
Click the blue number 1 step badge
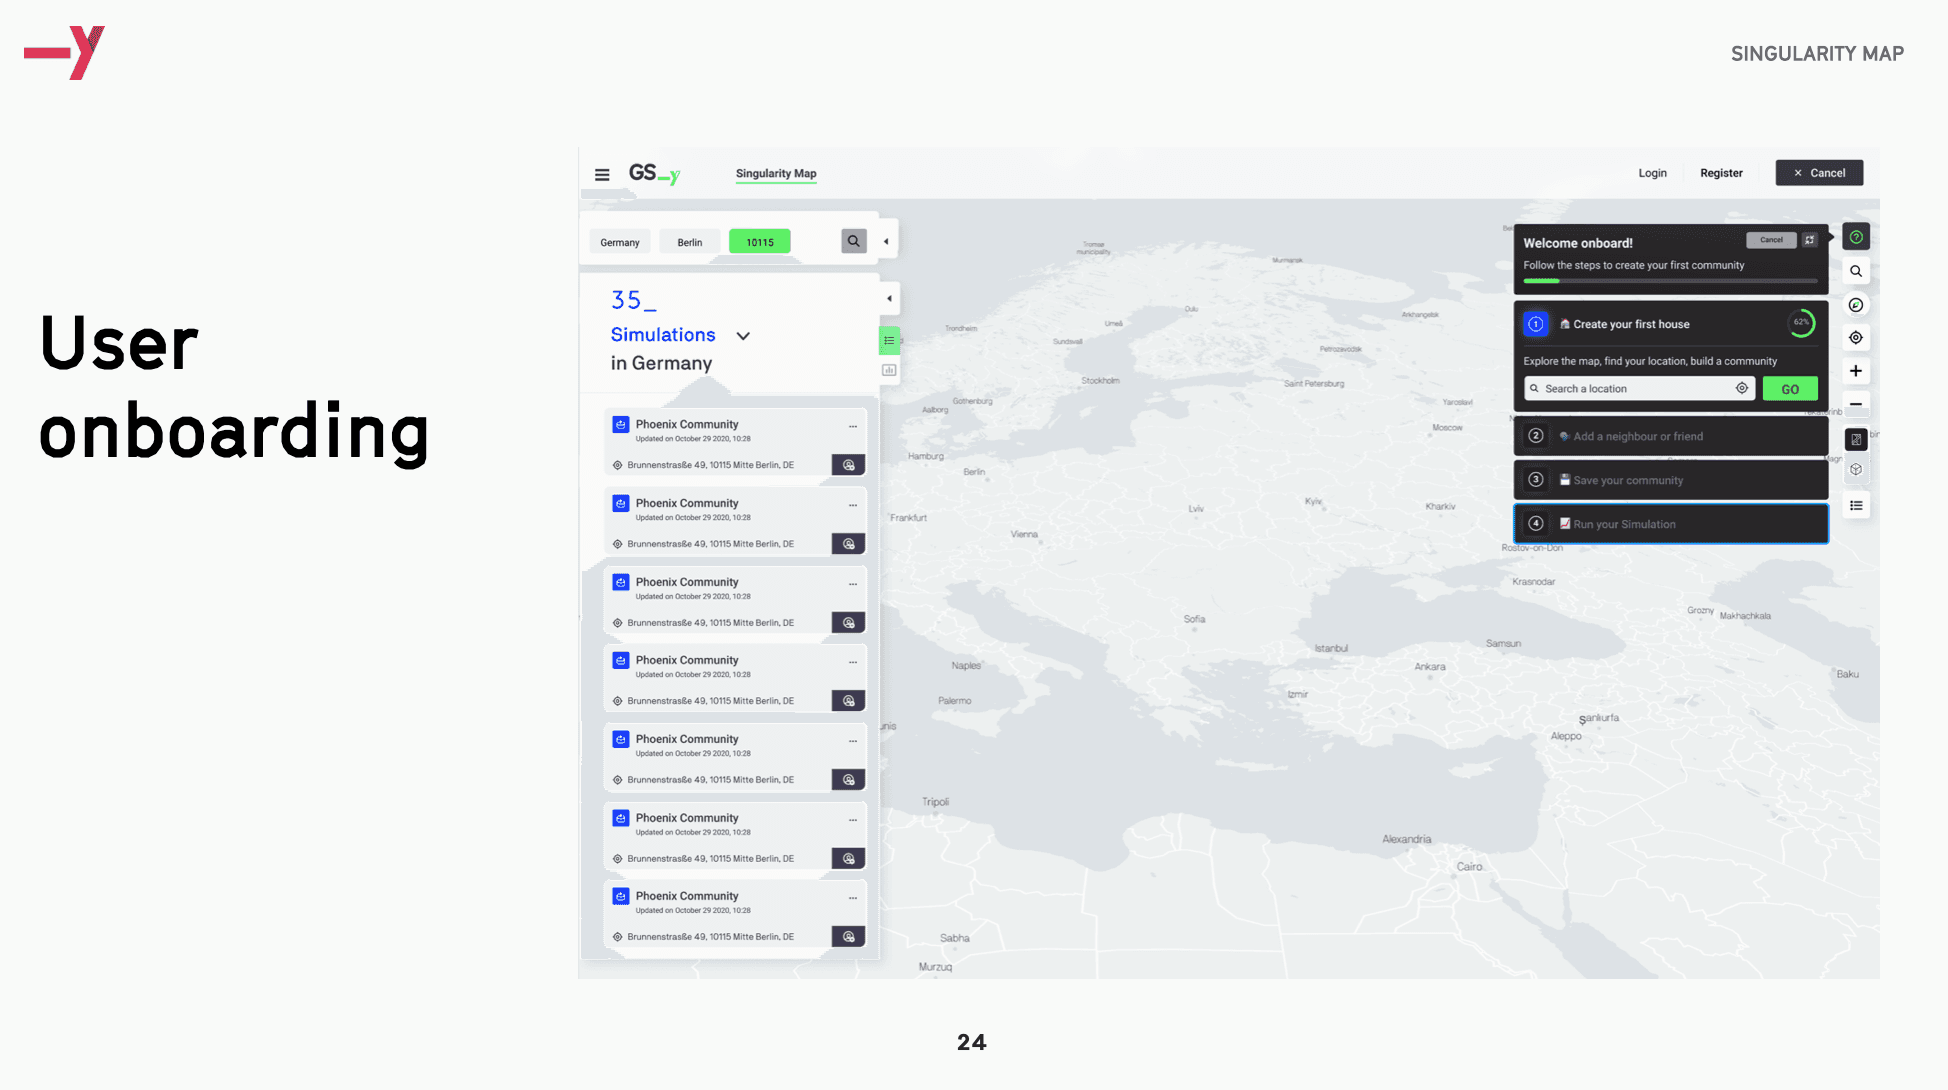point(1536,324)
